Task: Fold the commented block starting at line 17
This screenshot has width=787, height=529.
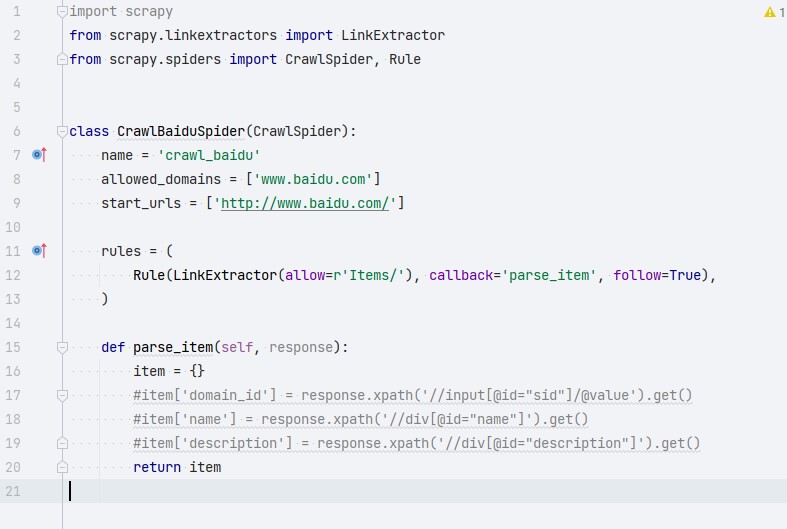Action: tap(63, 395)
